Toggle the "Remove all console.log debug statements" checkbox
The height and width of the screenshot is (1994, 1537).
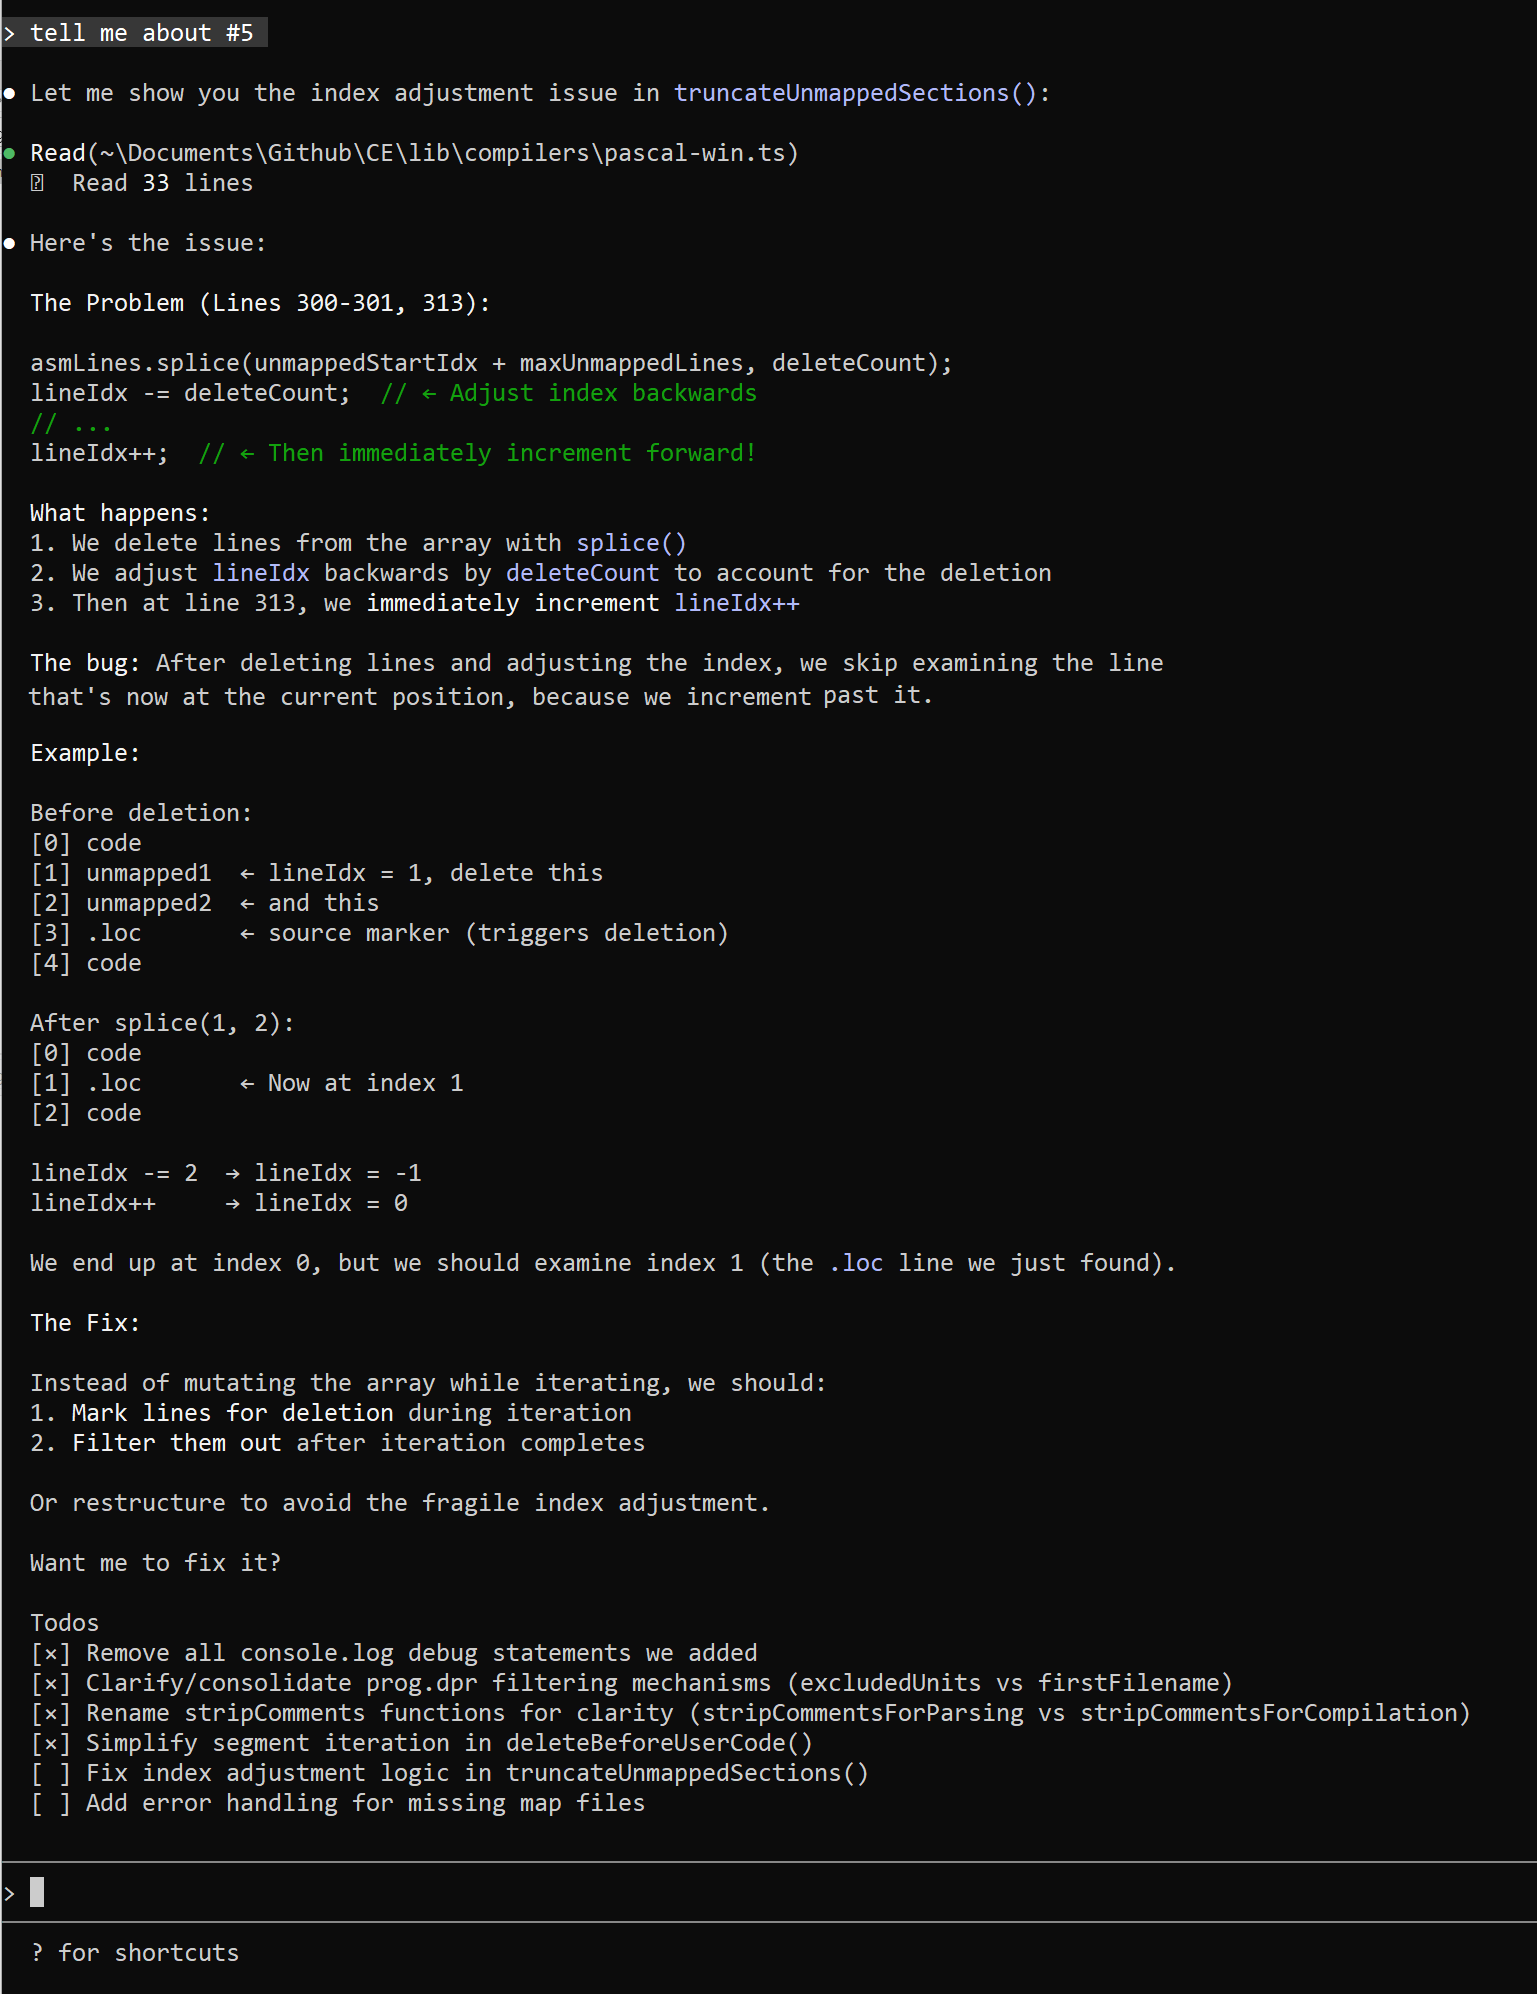click(51, 1653)
